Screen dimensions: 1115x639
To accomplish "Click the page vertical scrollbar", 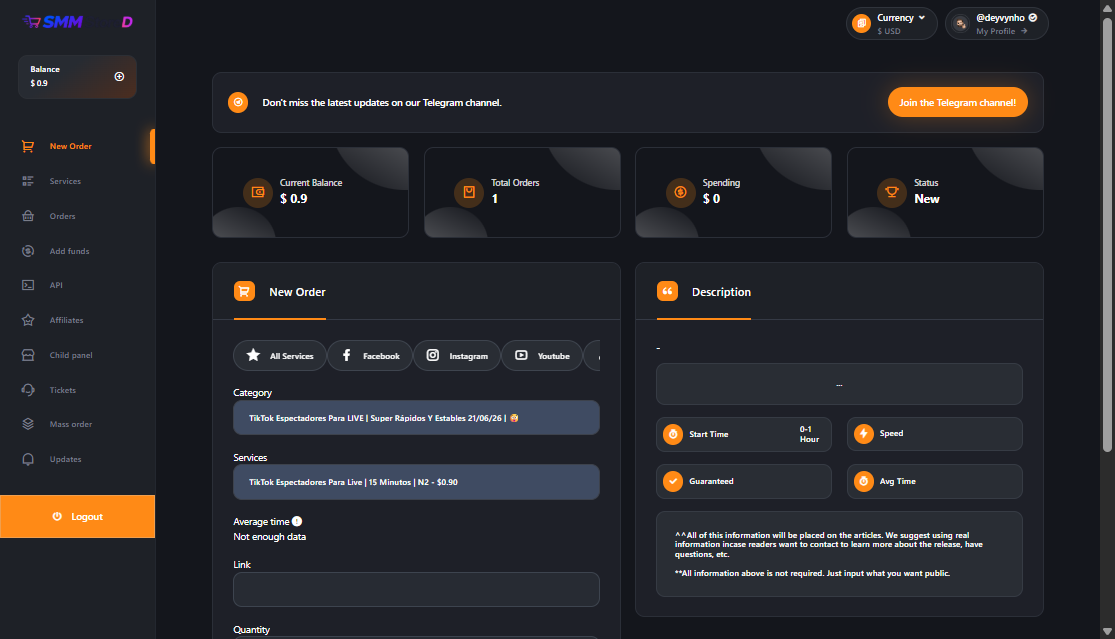I will click(1106, 235).
